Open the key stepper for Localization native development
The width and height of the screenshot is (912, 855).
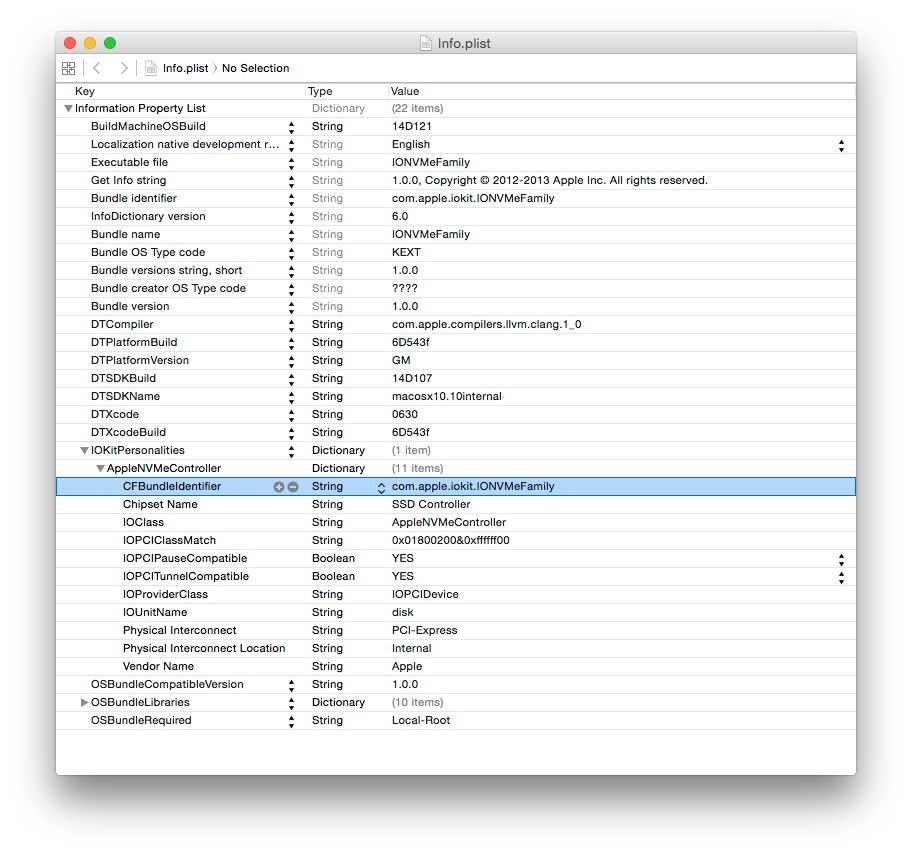click(x=291, y=145)
